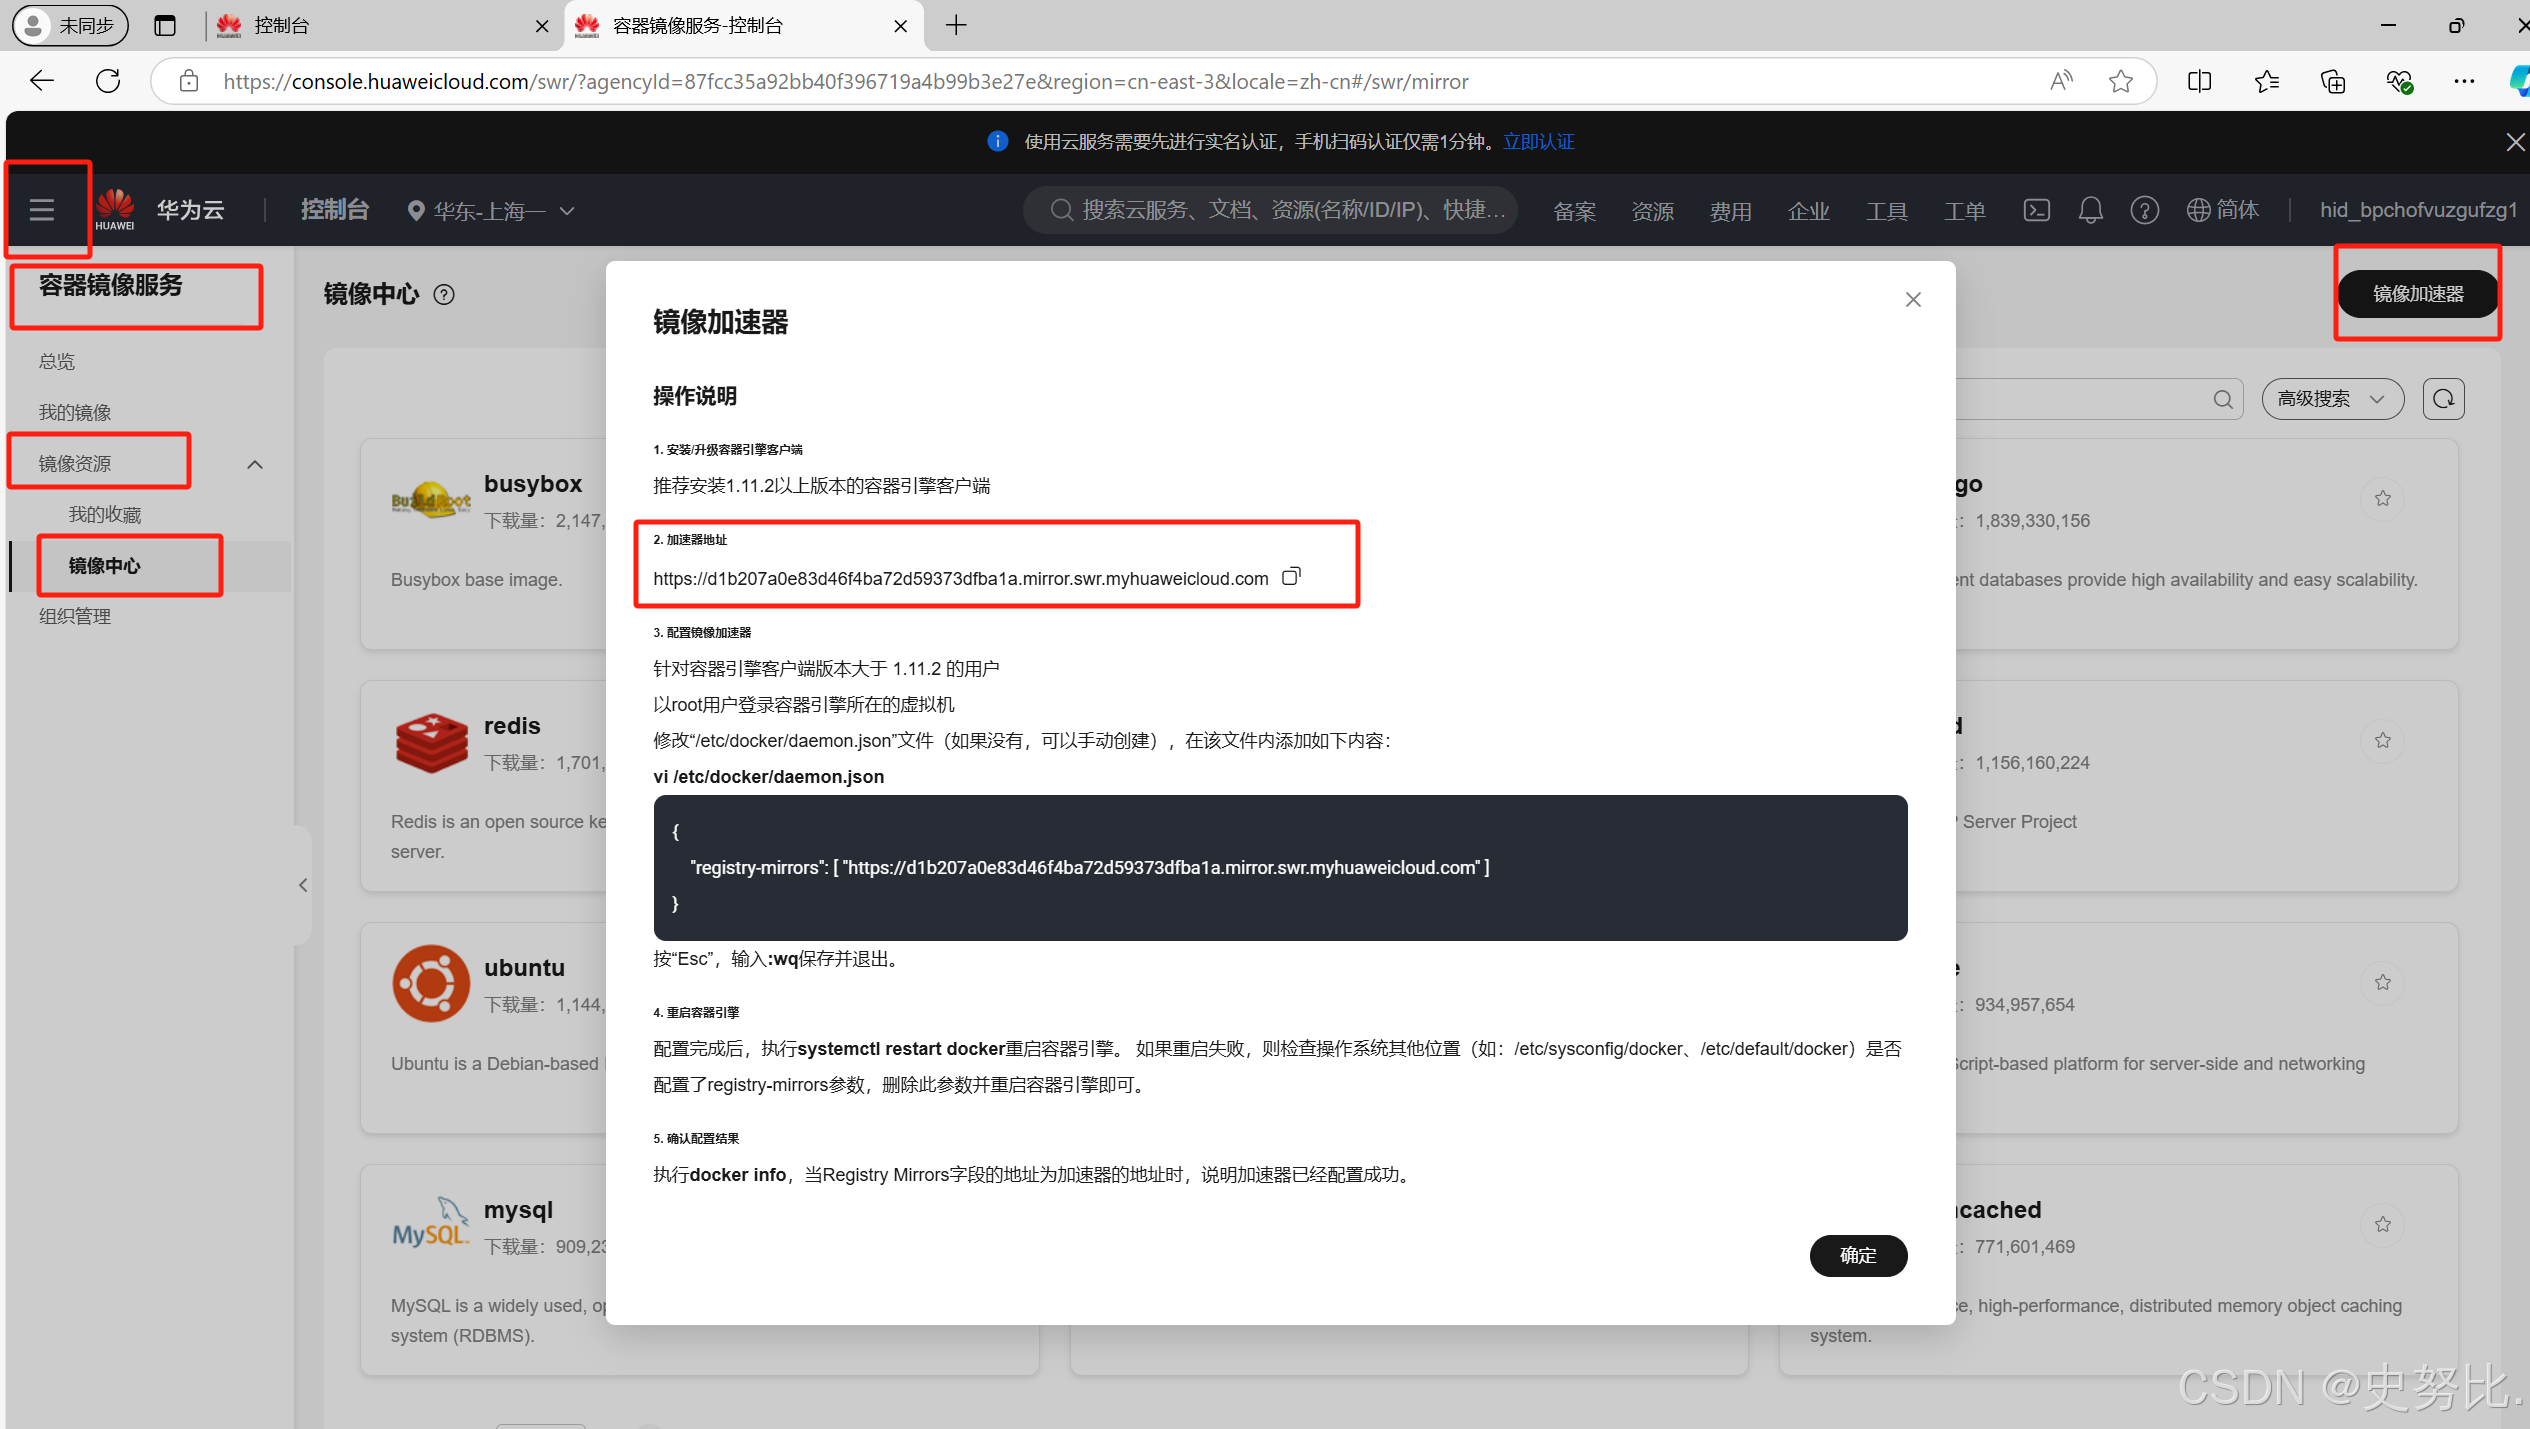Open browser favorites list icon
The image size is (2530, 1429).
click(2266, 81)
